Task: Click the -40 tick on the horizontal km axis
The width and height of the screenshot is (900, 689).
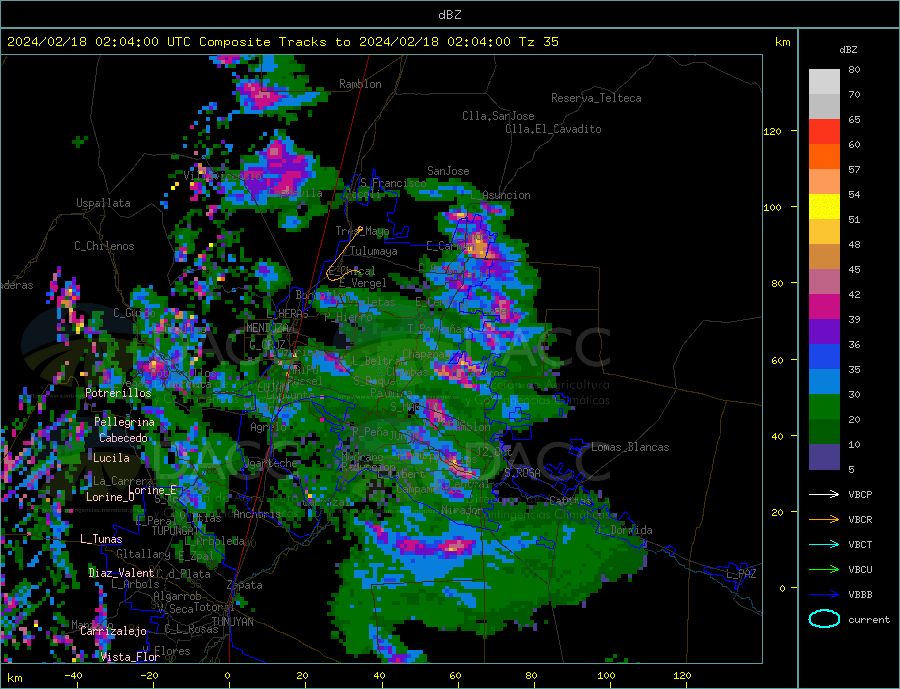Action: click(x=73, y=676)
